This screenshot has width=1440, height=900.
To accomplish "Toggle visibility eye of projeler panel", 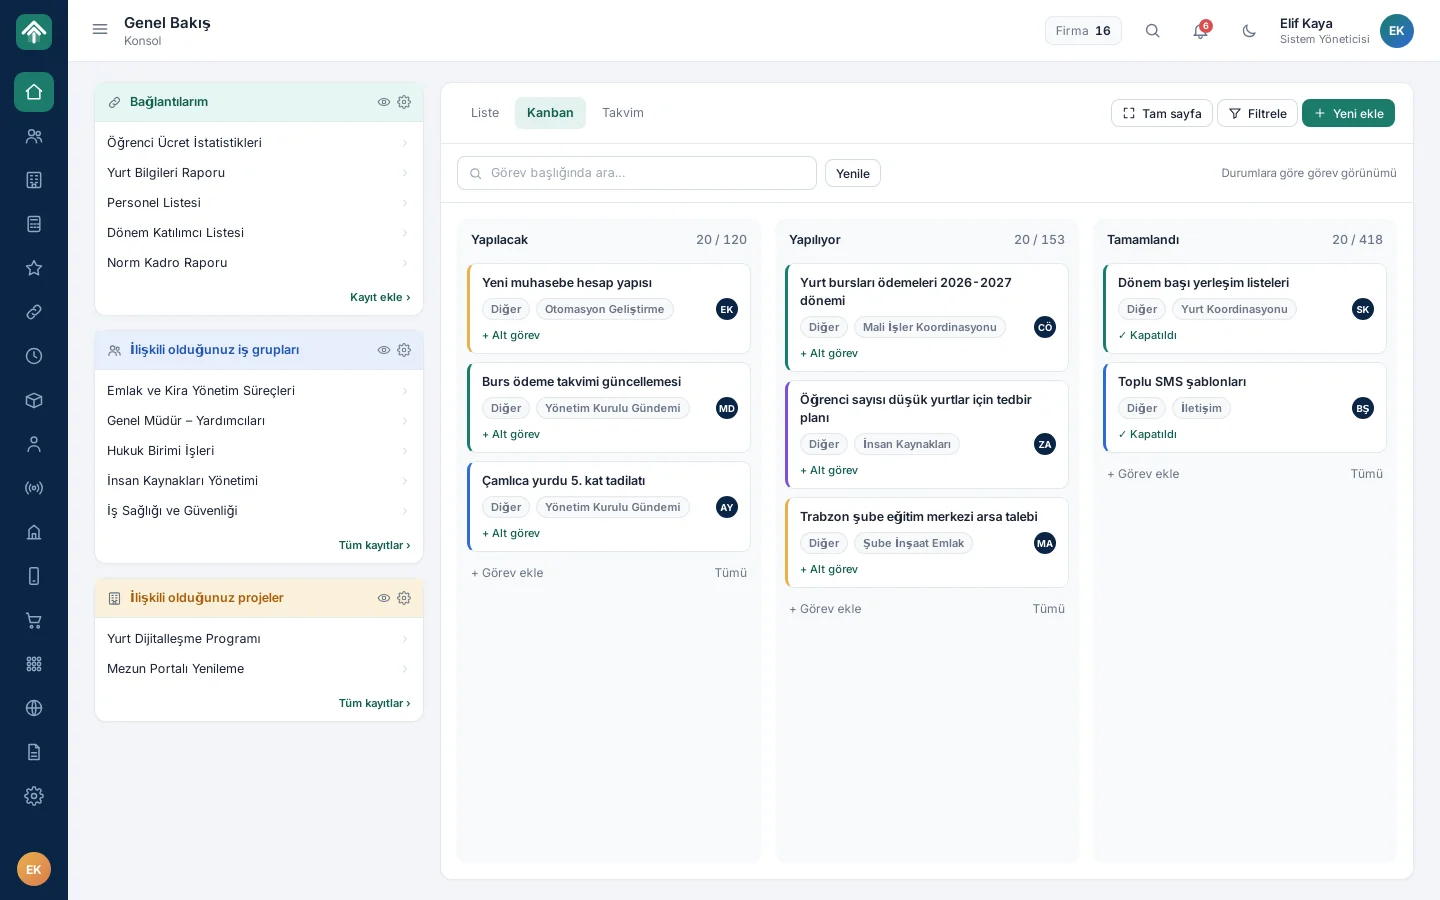I will coord(384,598).
